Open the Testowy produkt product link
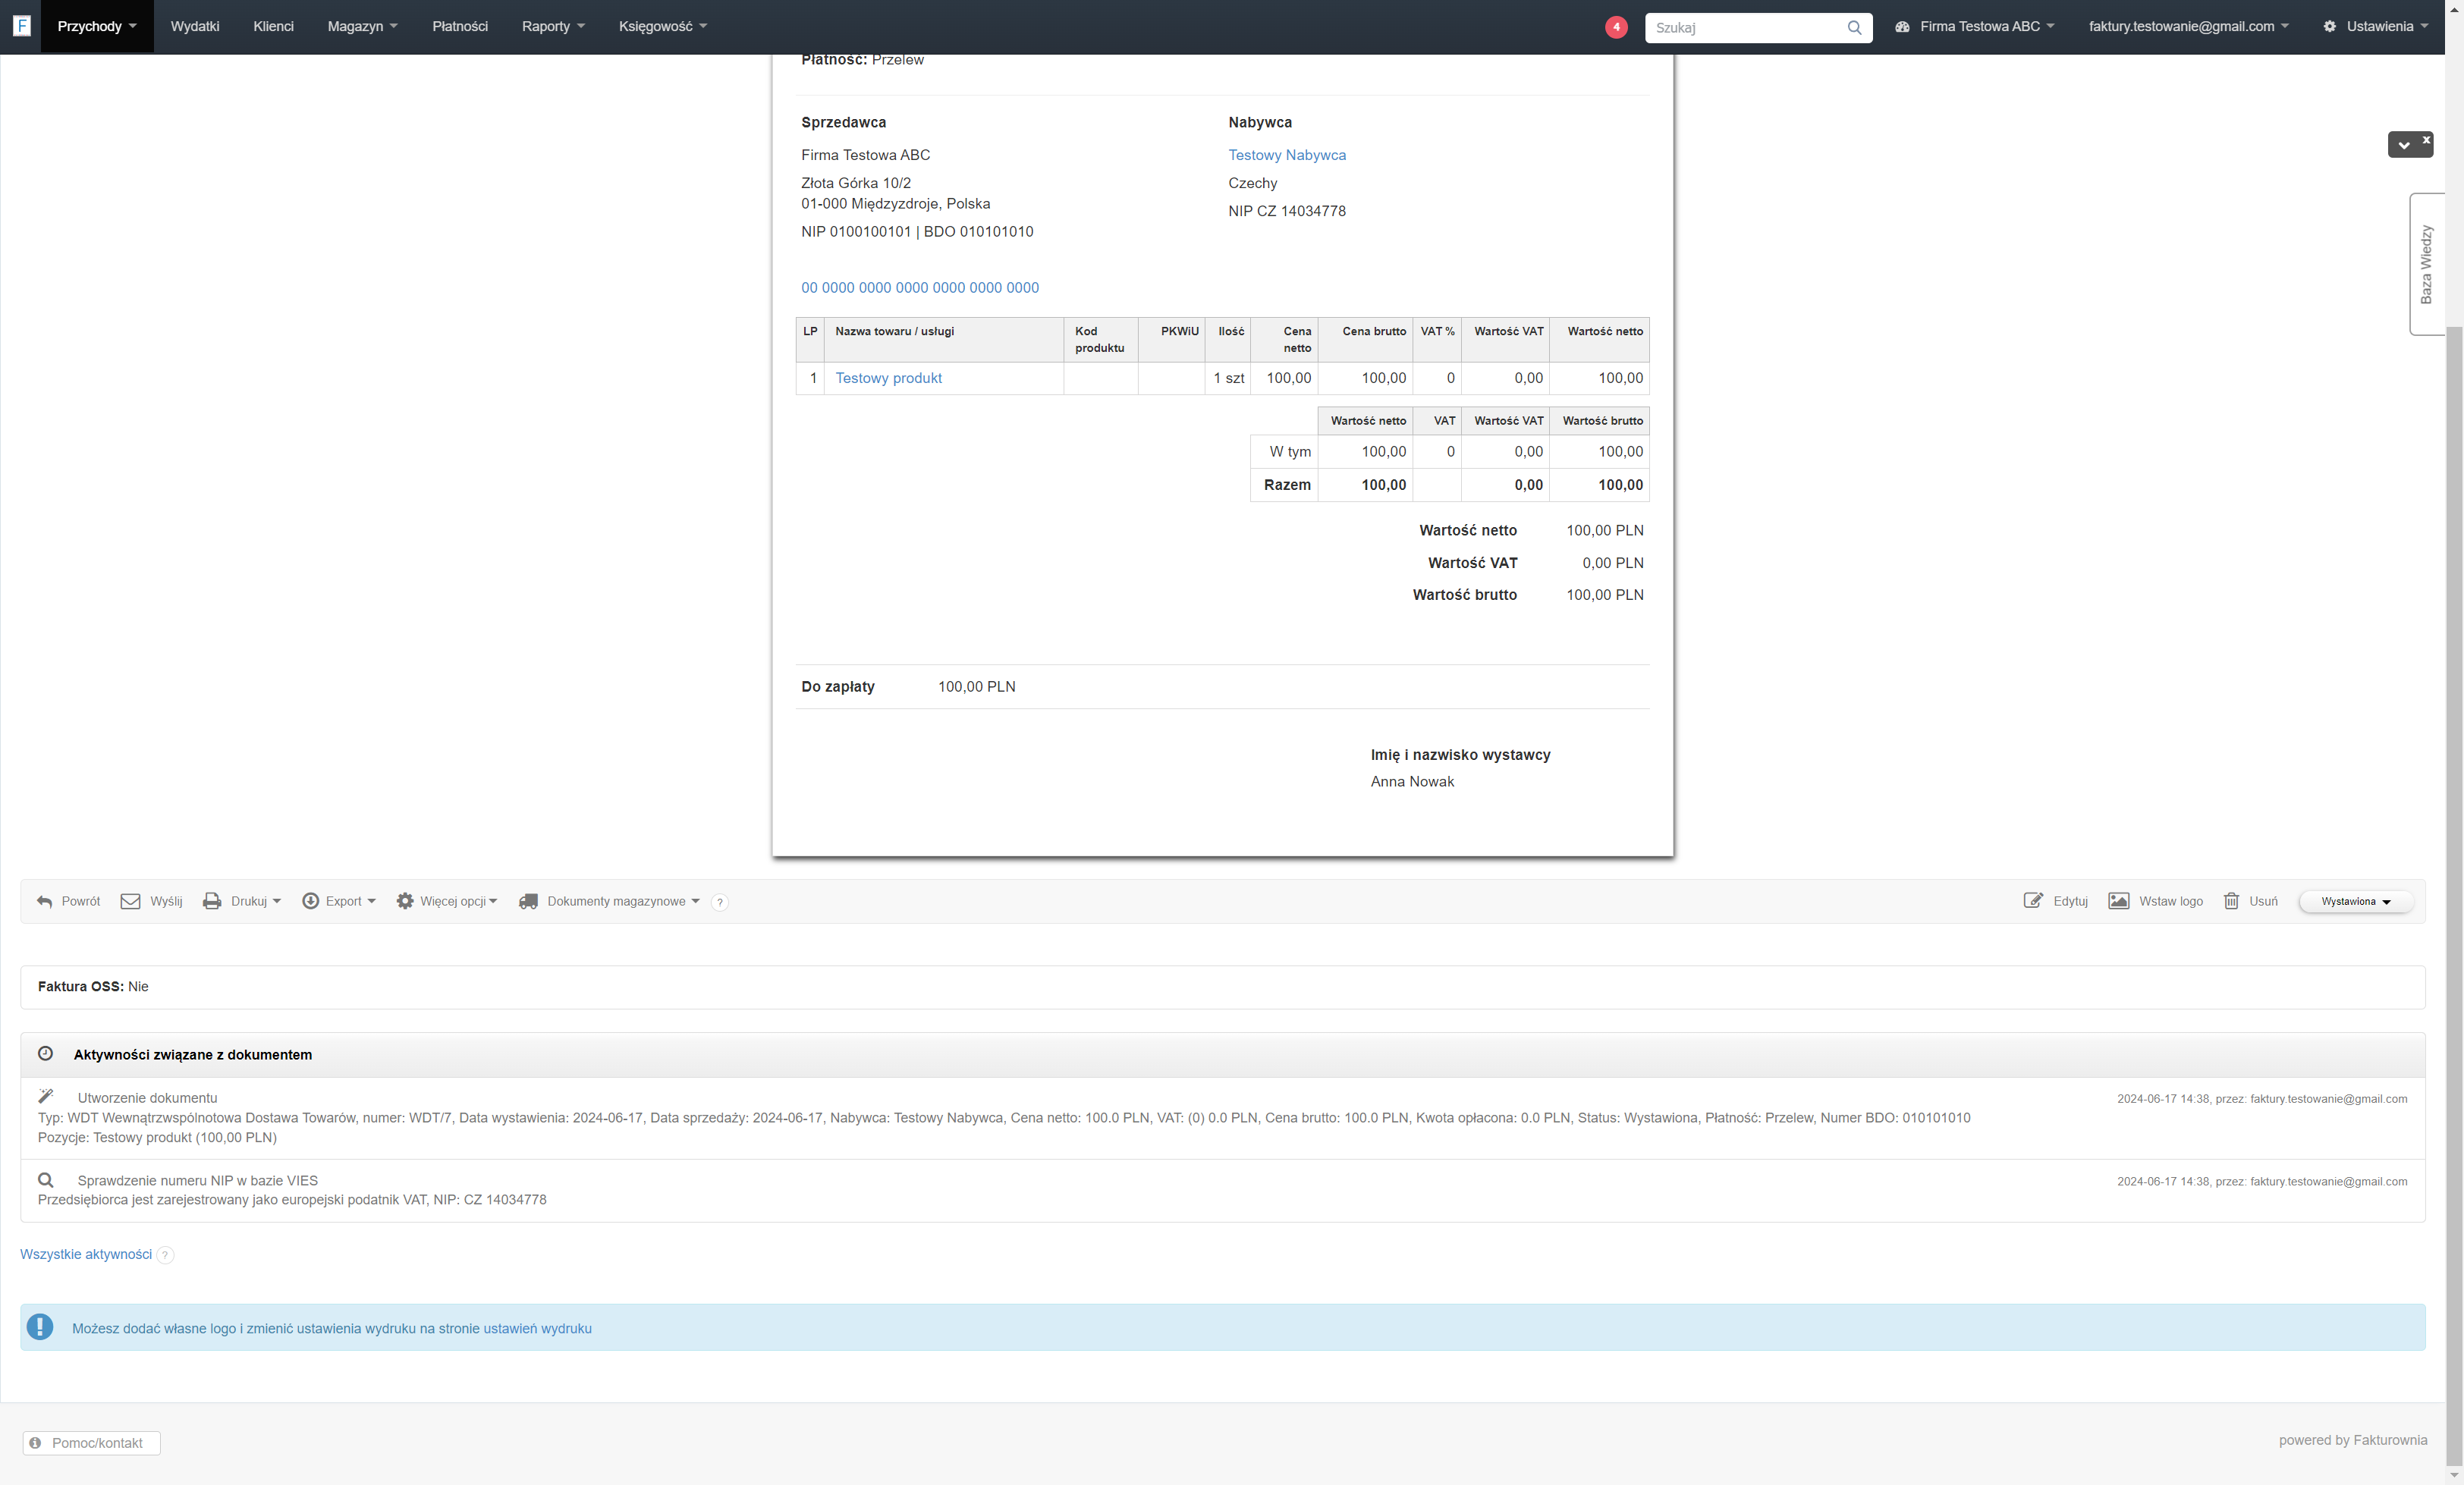The image size is (2464, 1485). 888,378
